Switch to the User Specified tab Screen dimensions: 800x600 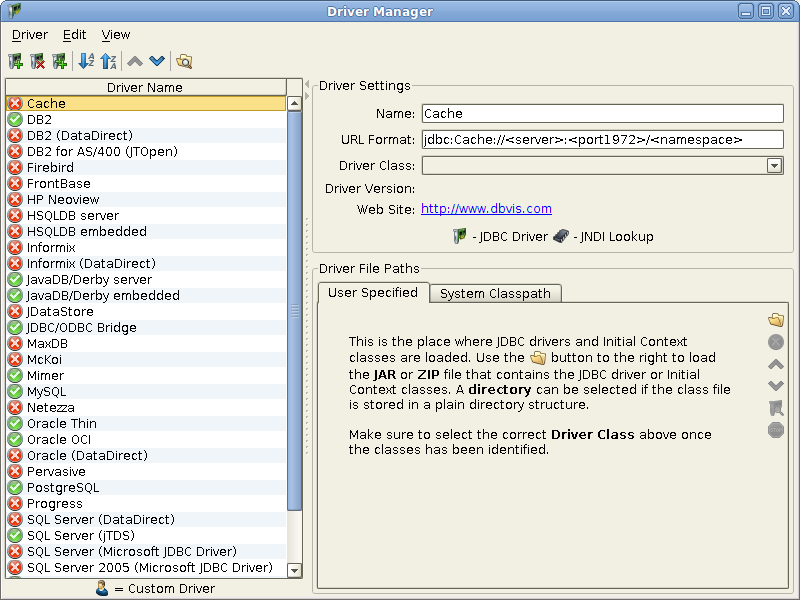pos(373,293)
